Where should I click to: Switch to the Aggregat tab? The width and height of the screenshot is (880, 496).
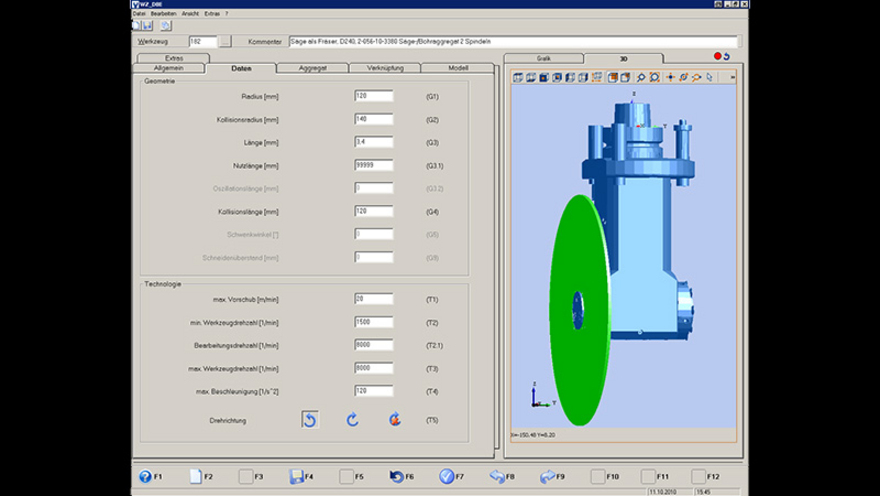coord(313,68)
